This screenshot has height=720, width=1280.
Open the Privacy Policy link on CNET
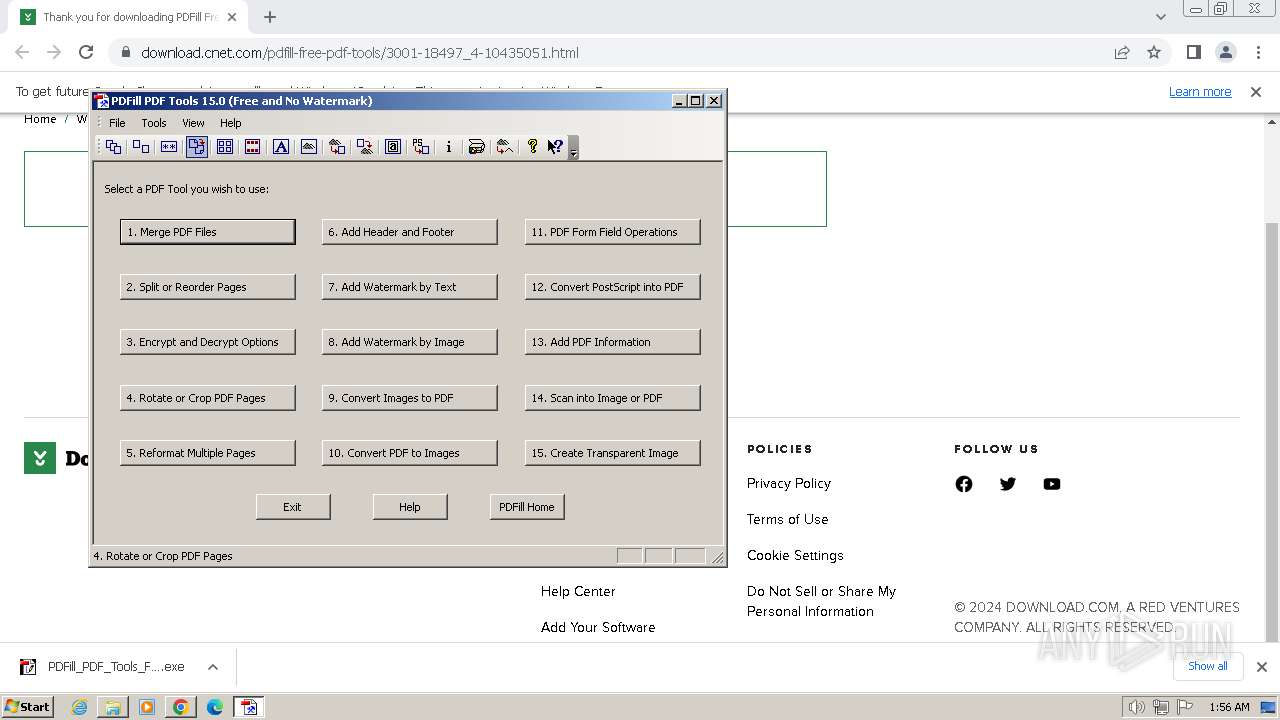789,483
